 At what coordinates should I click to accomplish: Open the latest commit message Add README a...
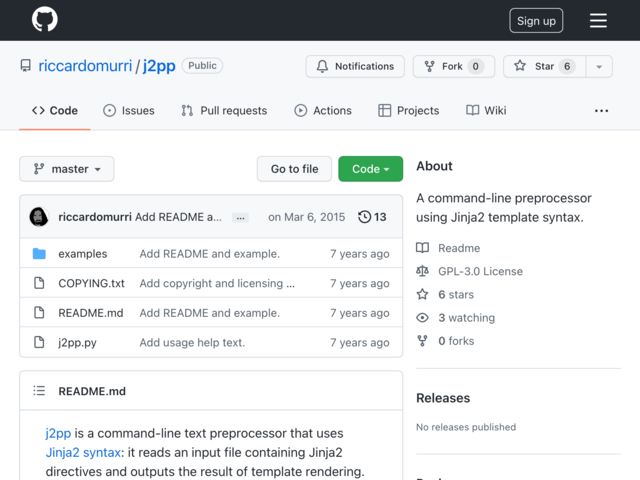click(x=178, y=217)
